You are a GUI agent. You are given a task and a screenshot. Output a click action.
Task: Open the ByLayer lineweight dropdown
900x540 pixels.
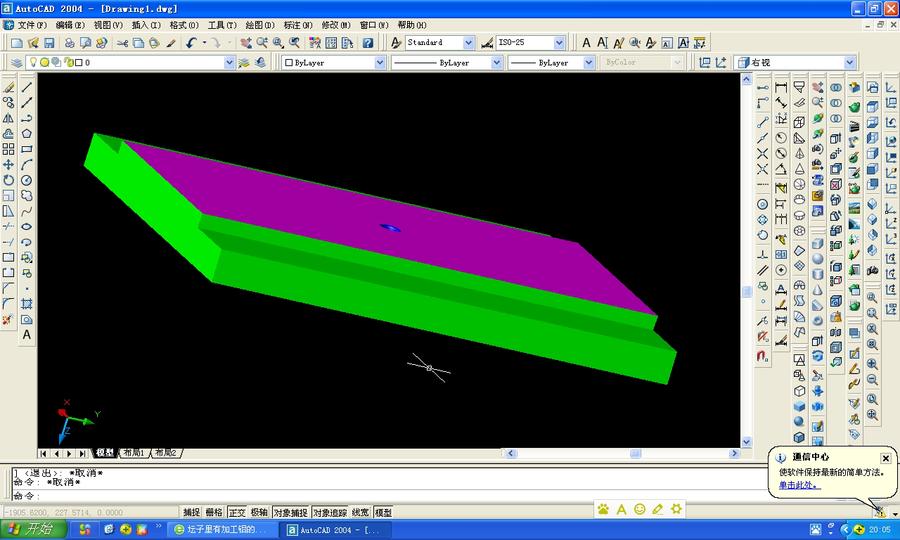click(588, 63)
